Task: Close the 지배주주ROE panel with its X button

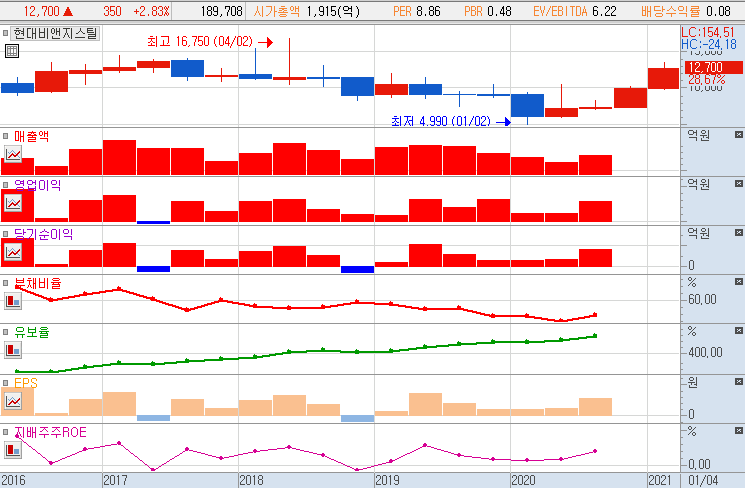Action: pyautogui.click(x=738, y=431)
